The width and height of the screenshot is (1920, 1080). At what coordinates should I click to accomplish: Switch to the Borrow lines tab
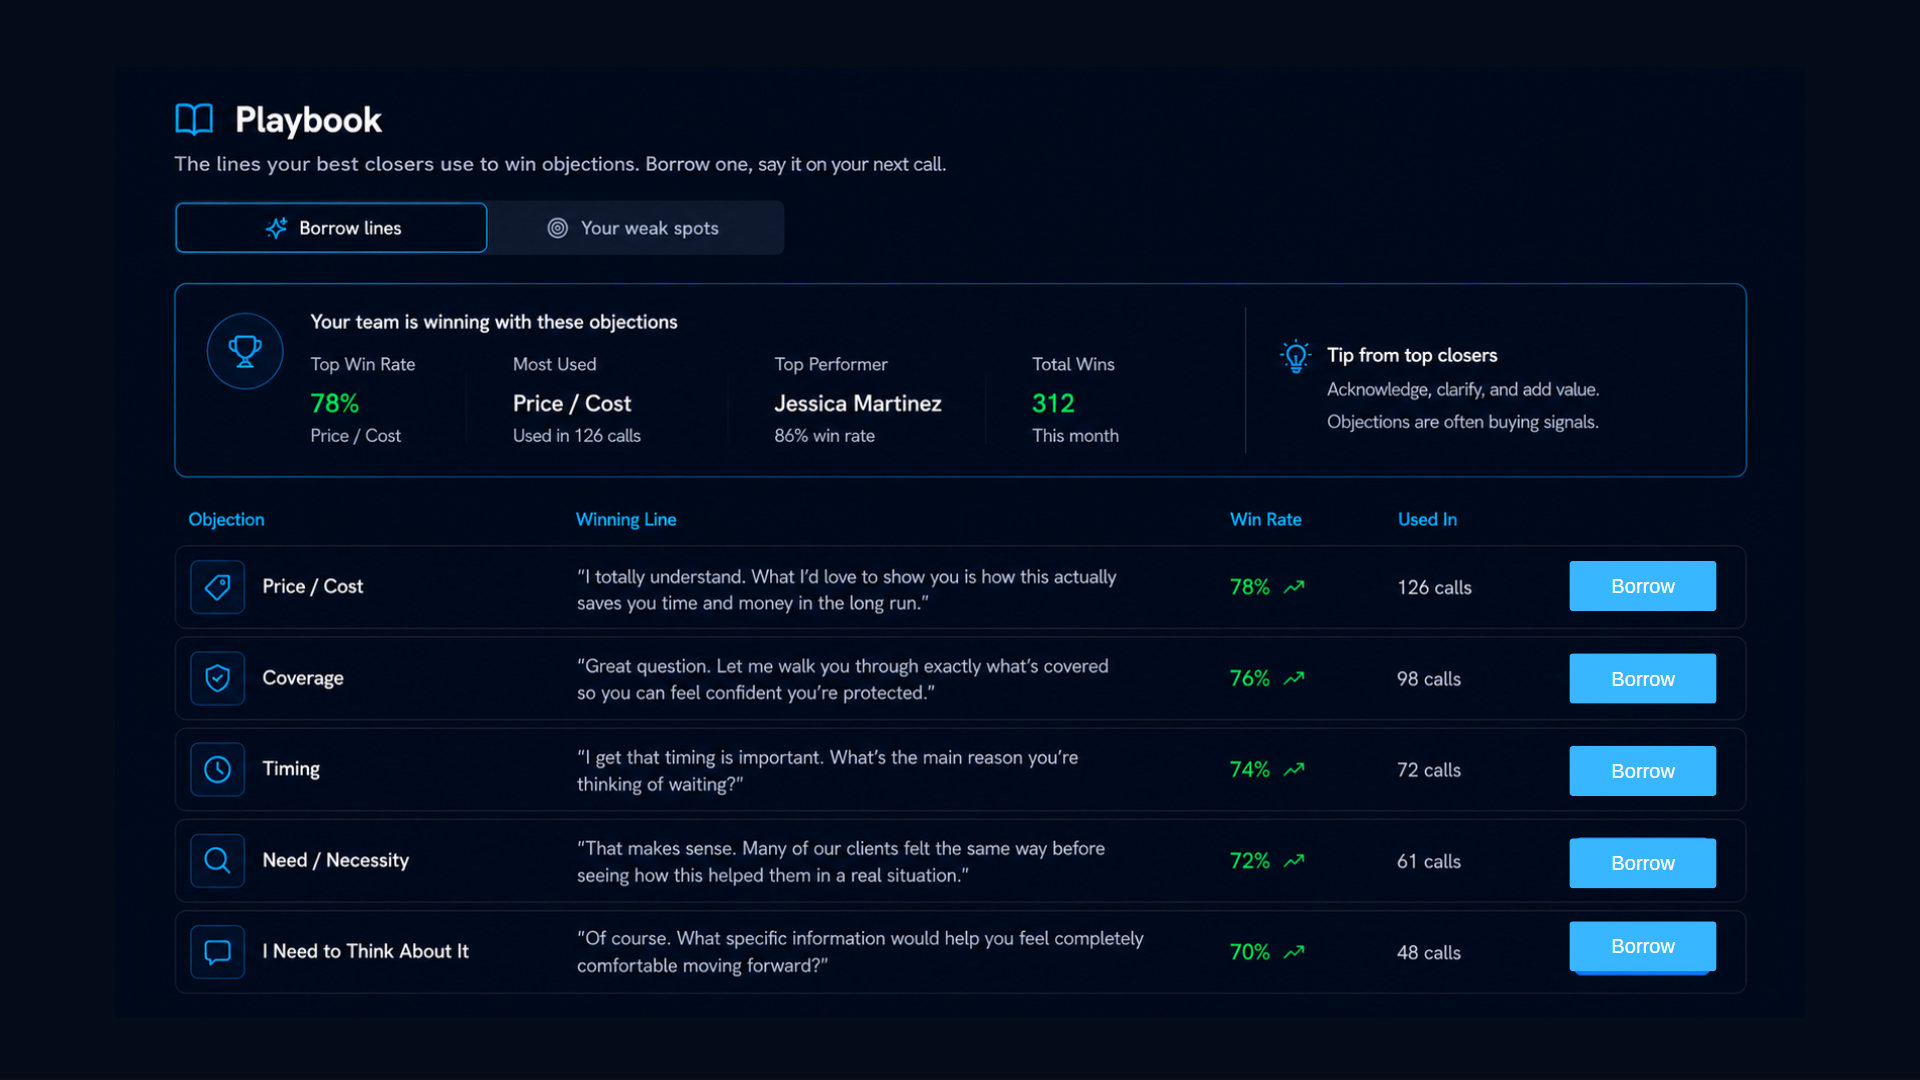tap(331, 228)
